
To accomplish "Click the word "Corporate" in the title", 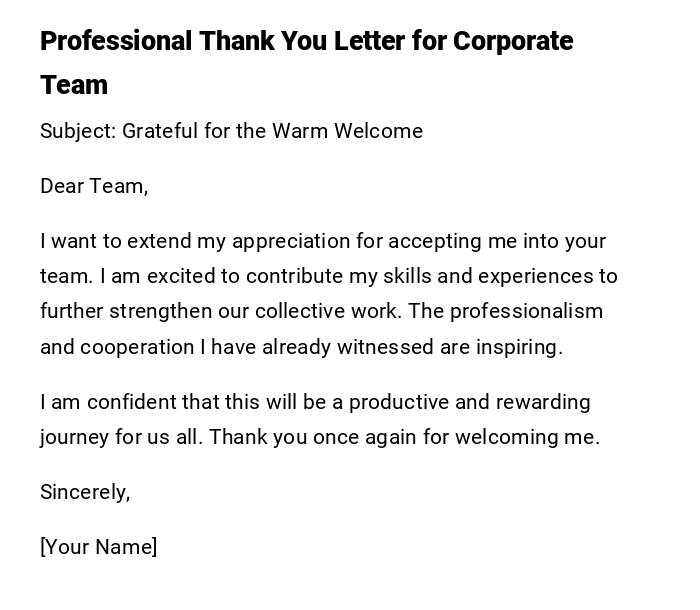I will 513,42.
